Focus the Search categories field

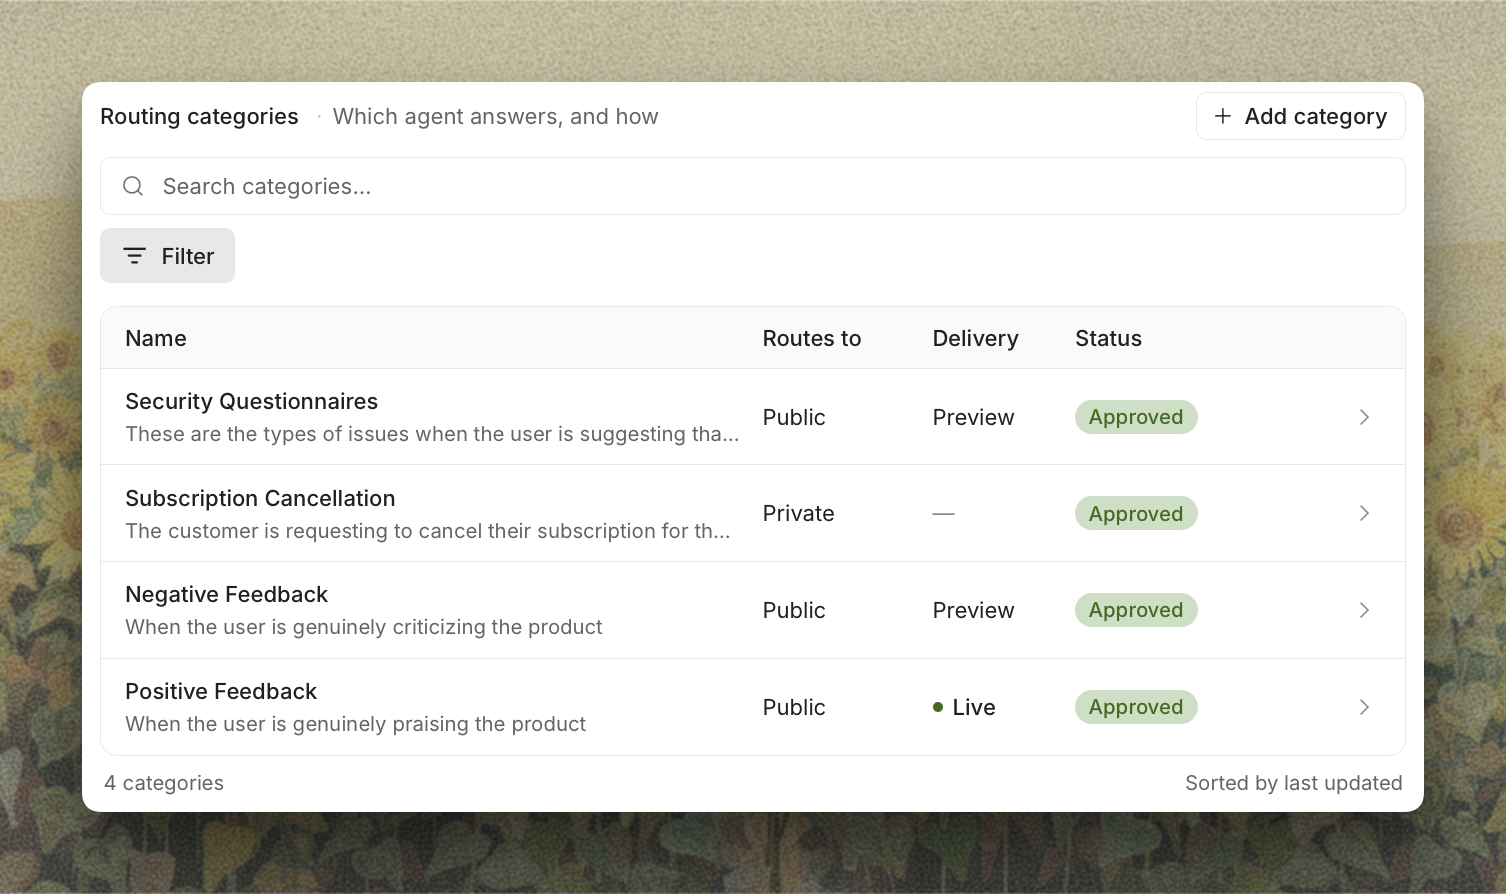(x=752, y=186)
